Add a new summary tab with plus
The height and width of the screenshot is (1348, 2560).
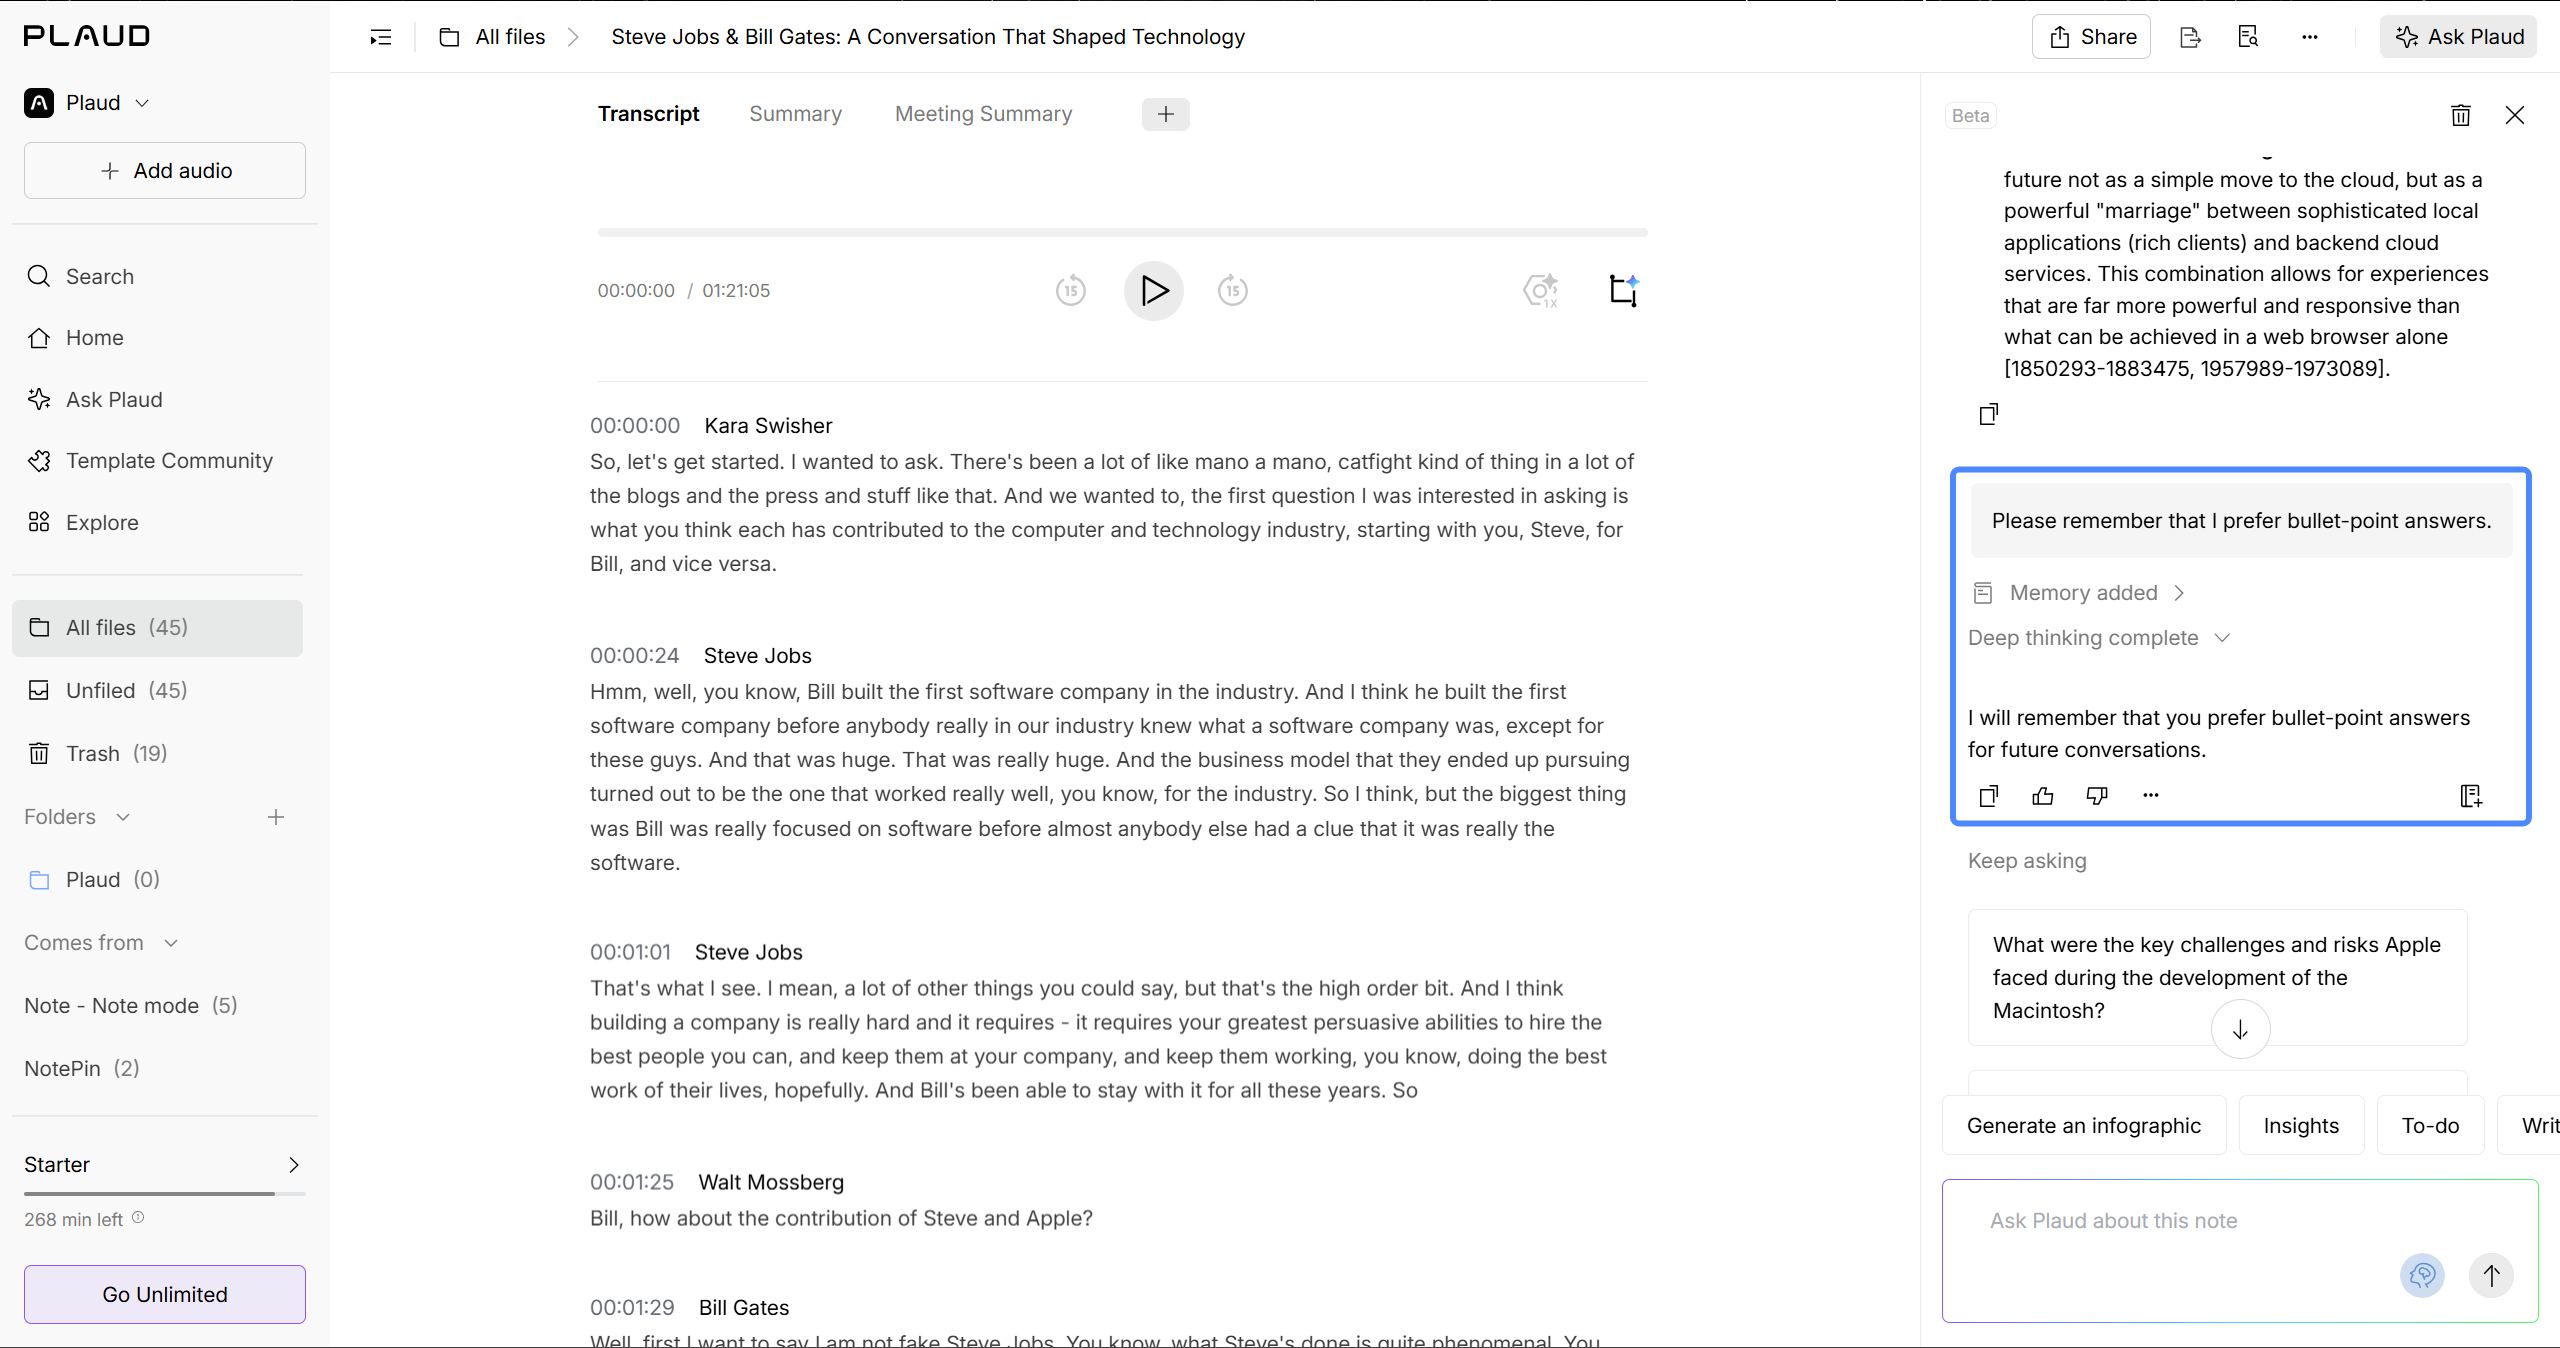coord(1166,114)
